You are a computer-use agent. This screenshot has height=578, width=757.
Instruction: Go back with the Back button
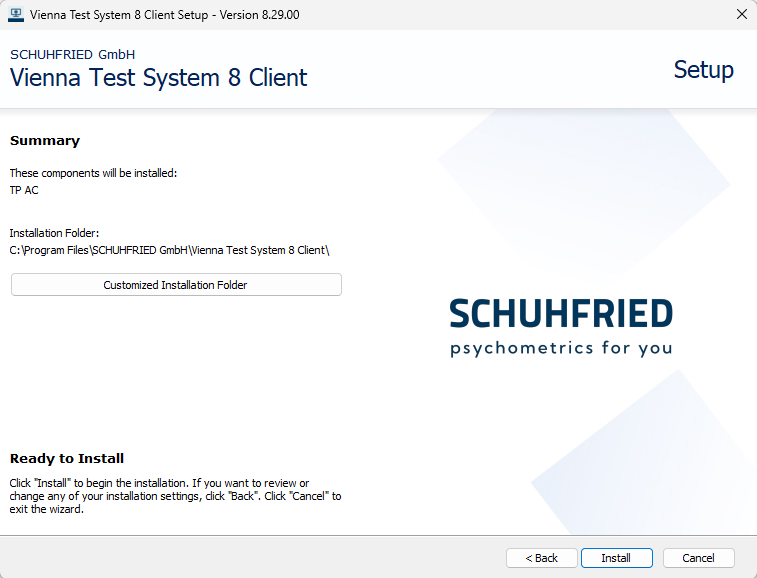(x=541, y=558)
